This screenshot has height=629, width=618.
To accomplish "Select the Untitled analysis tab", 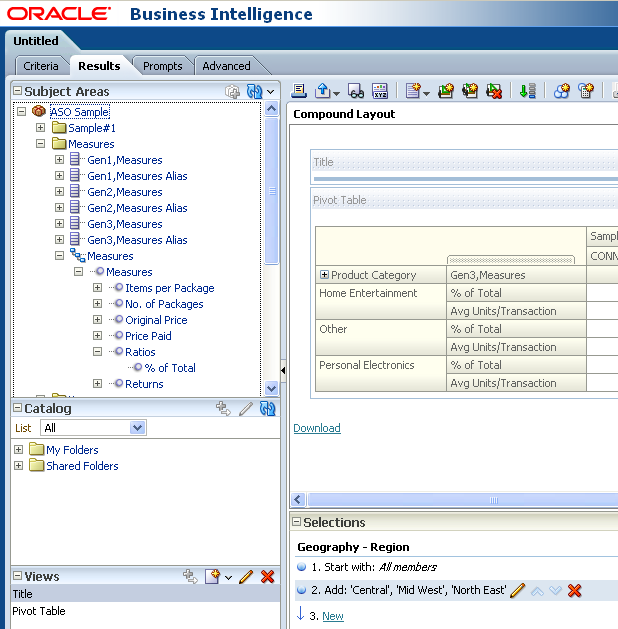I will pyautogui.click(x=36, y=41).
